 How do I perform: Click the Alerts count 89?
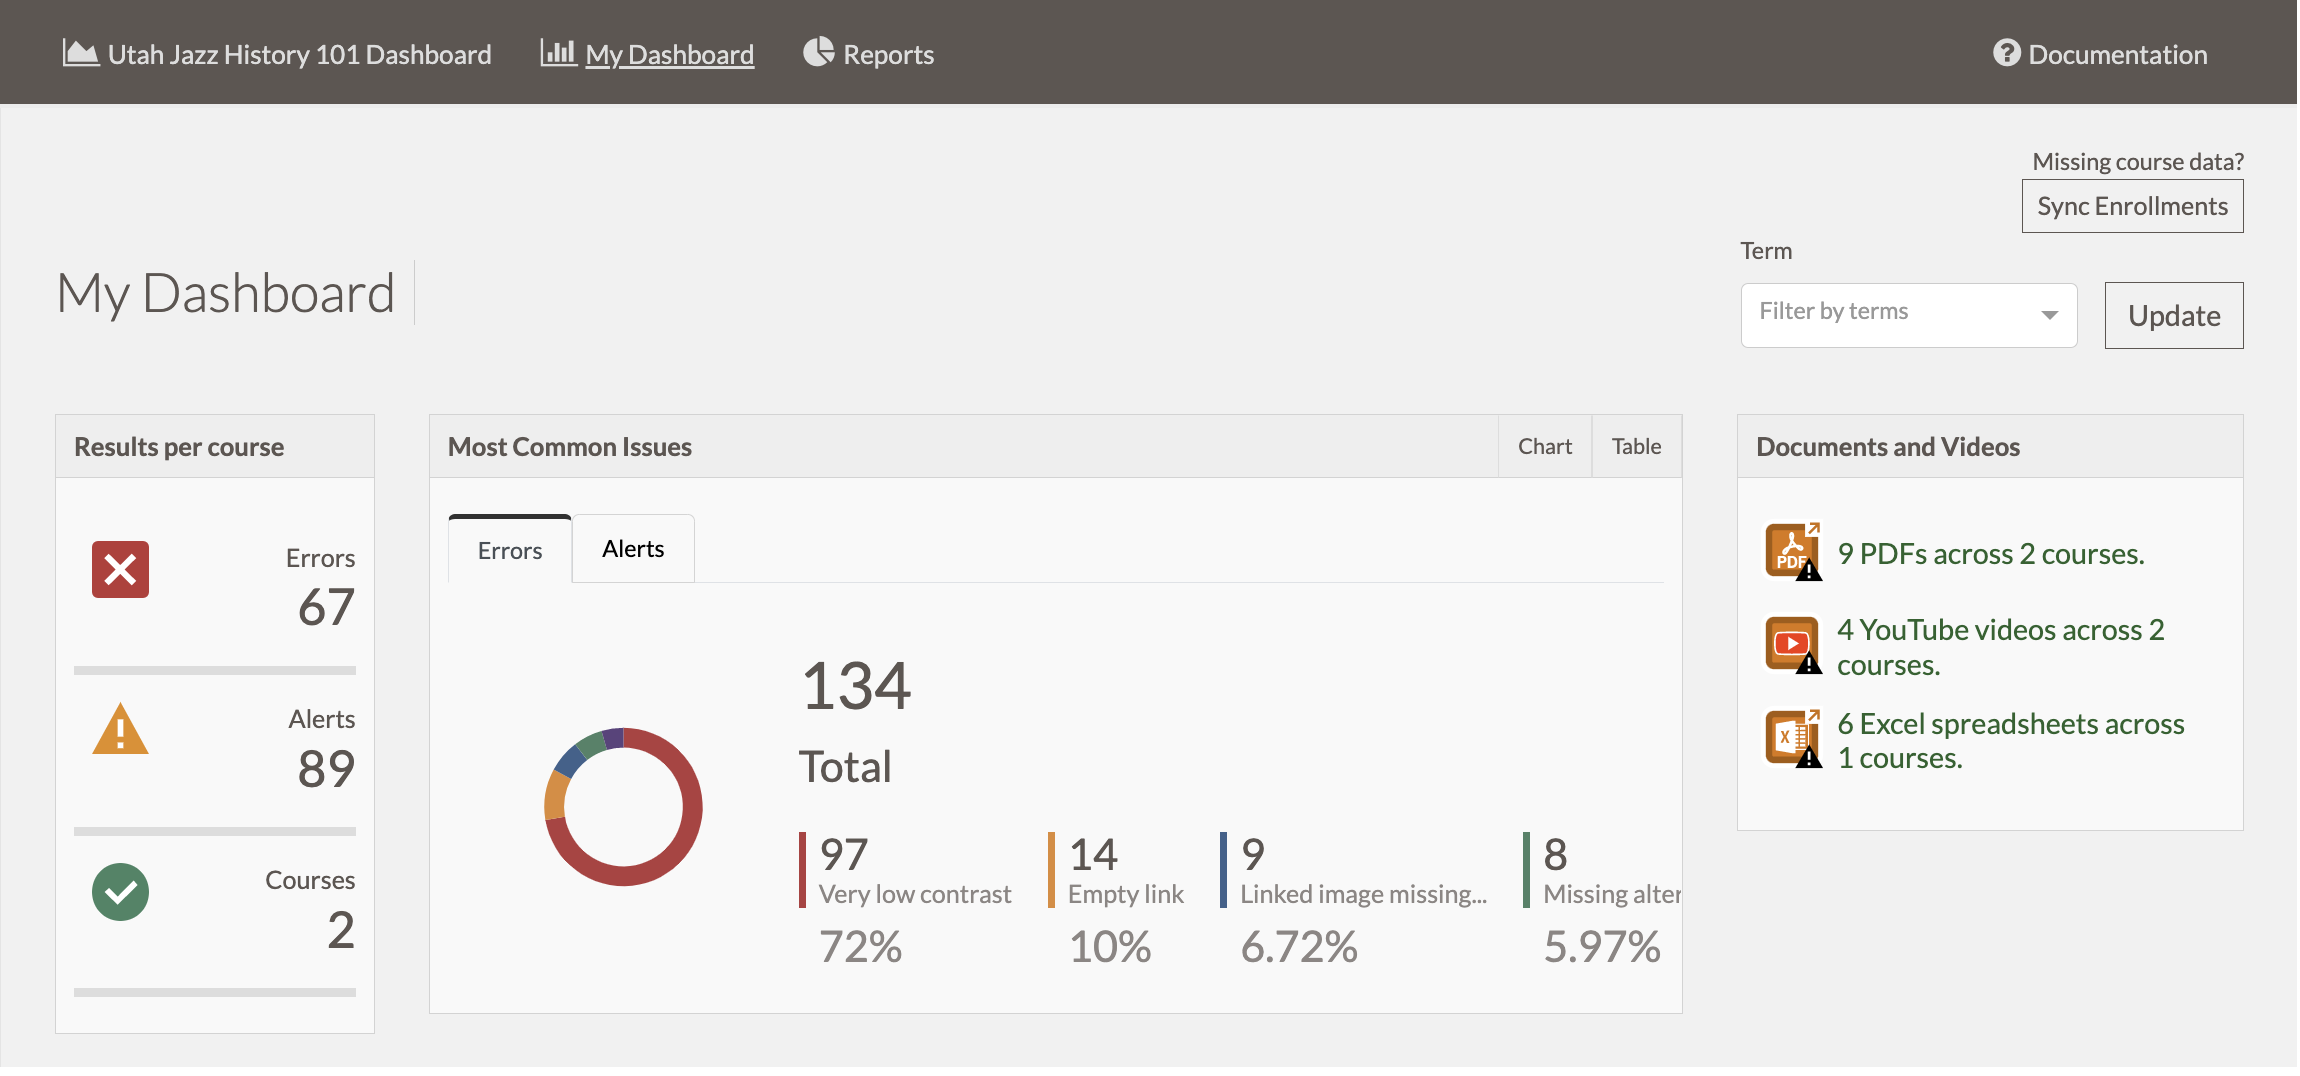click(326, 769)
